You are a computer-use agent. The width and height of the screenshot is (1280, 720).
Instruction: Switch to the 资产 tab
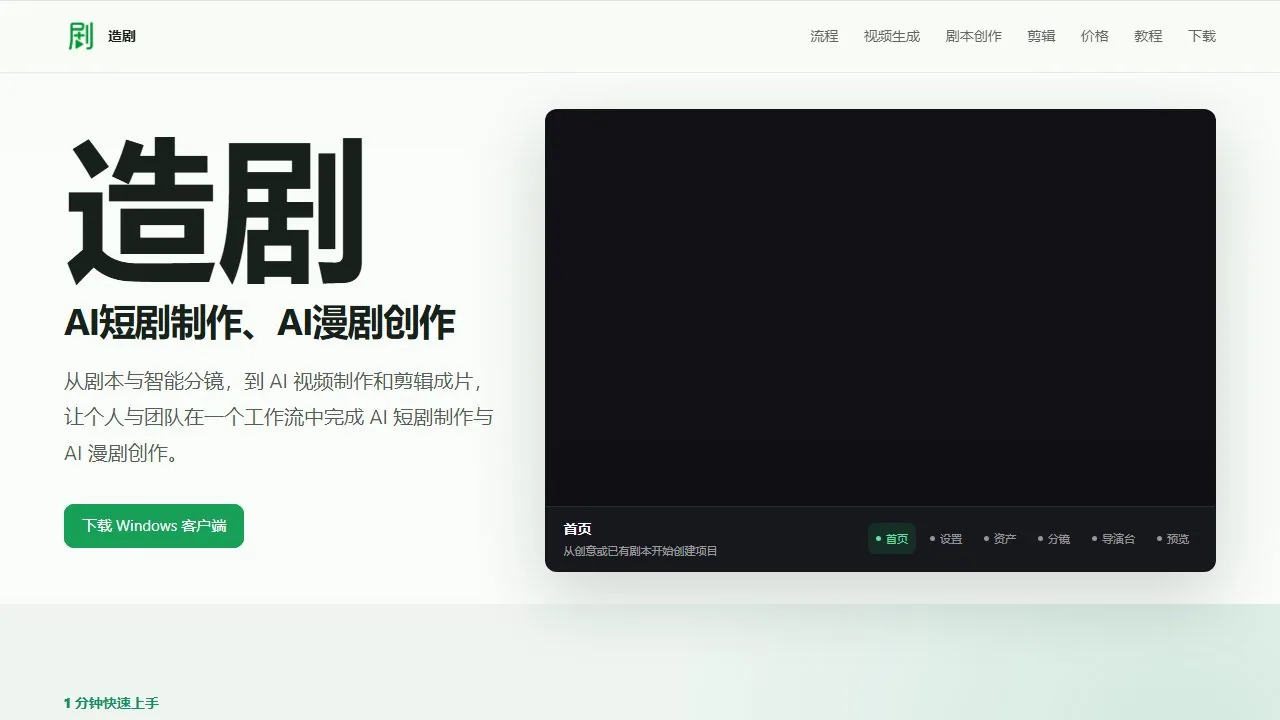(1000, 539)
